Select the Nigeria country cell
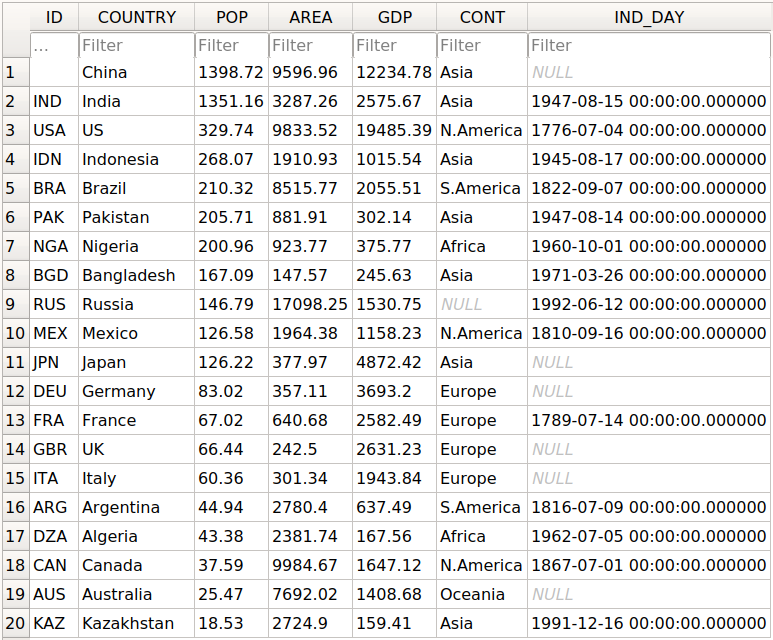Screen dimensions: 773x640 coord(137,247)
